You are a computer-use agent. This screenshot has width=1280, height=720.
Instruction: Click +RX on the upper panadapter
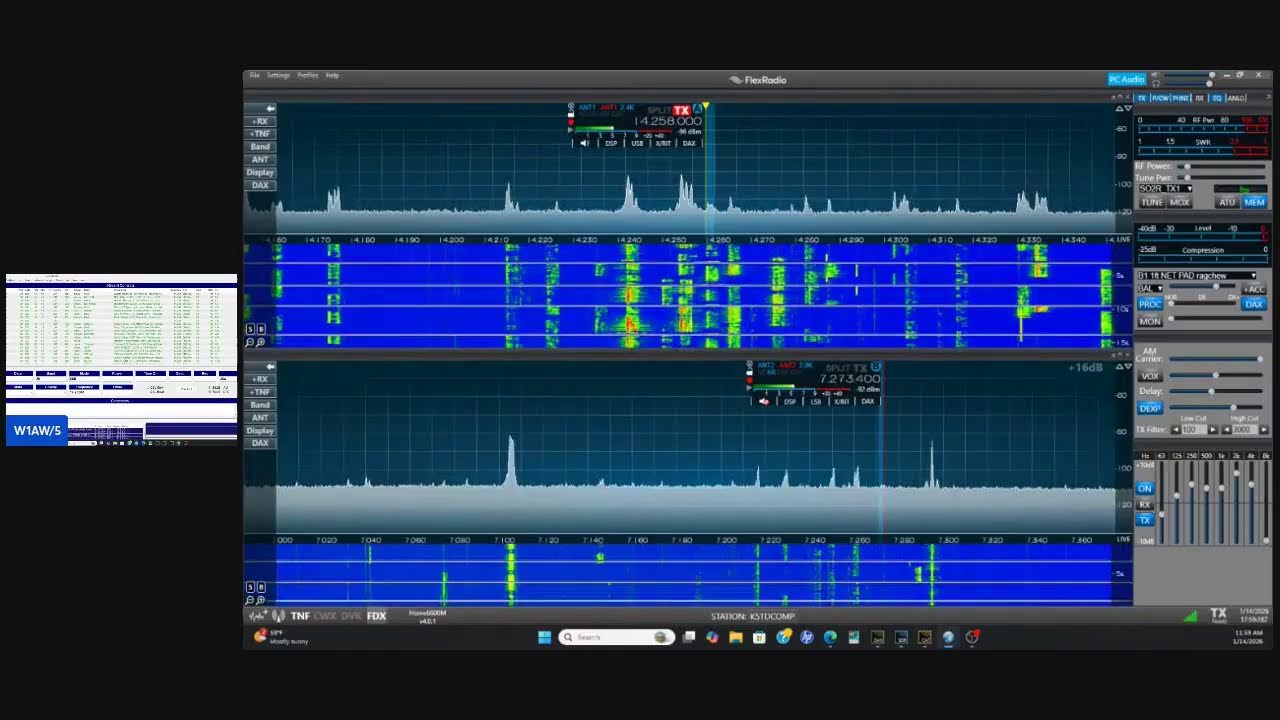point(260,121)
